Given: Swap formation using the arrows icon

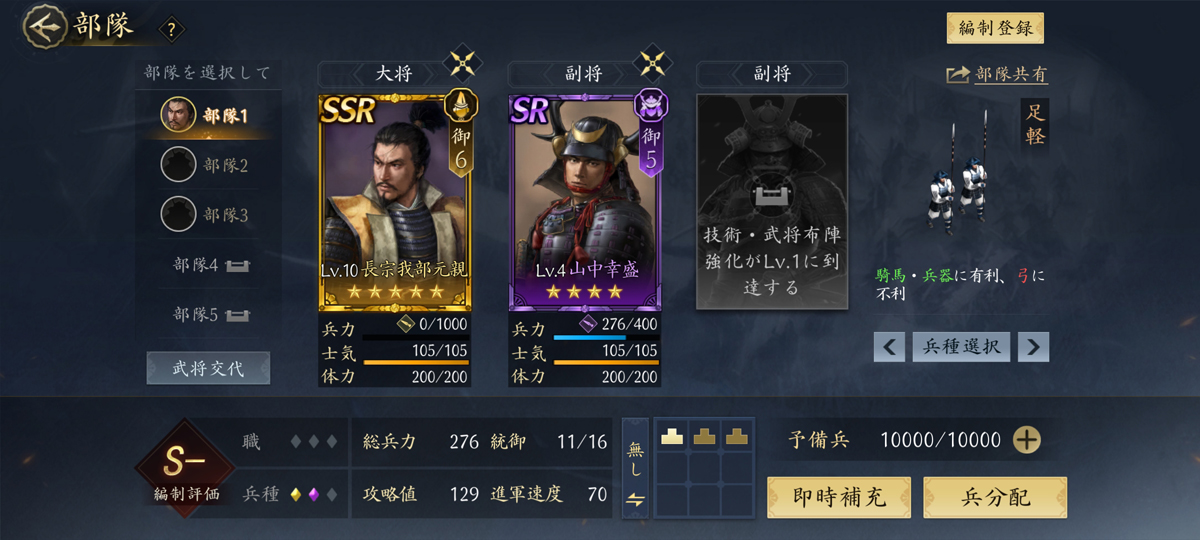Looking at the screenshot, I should pos(635,500).
